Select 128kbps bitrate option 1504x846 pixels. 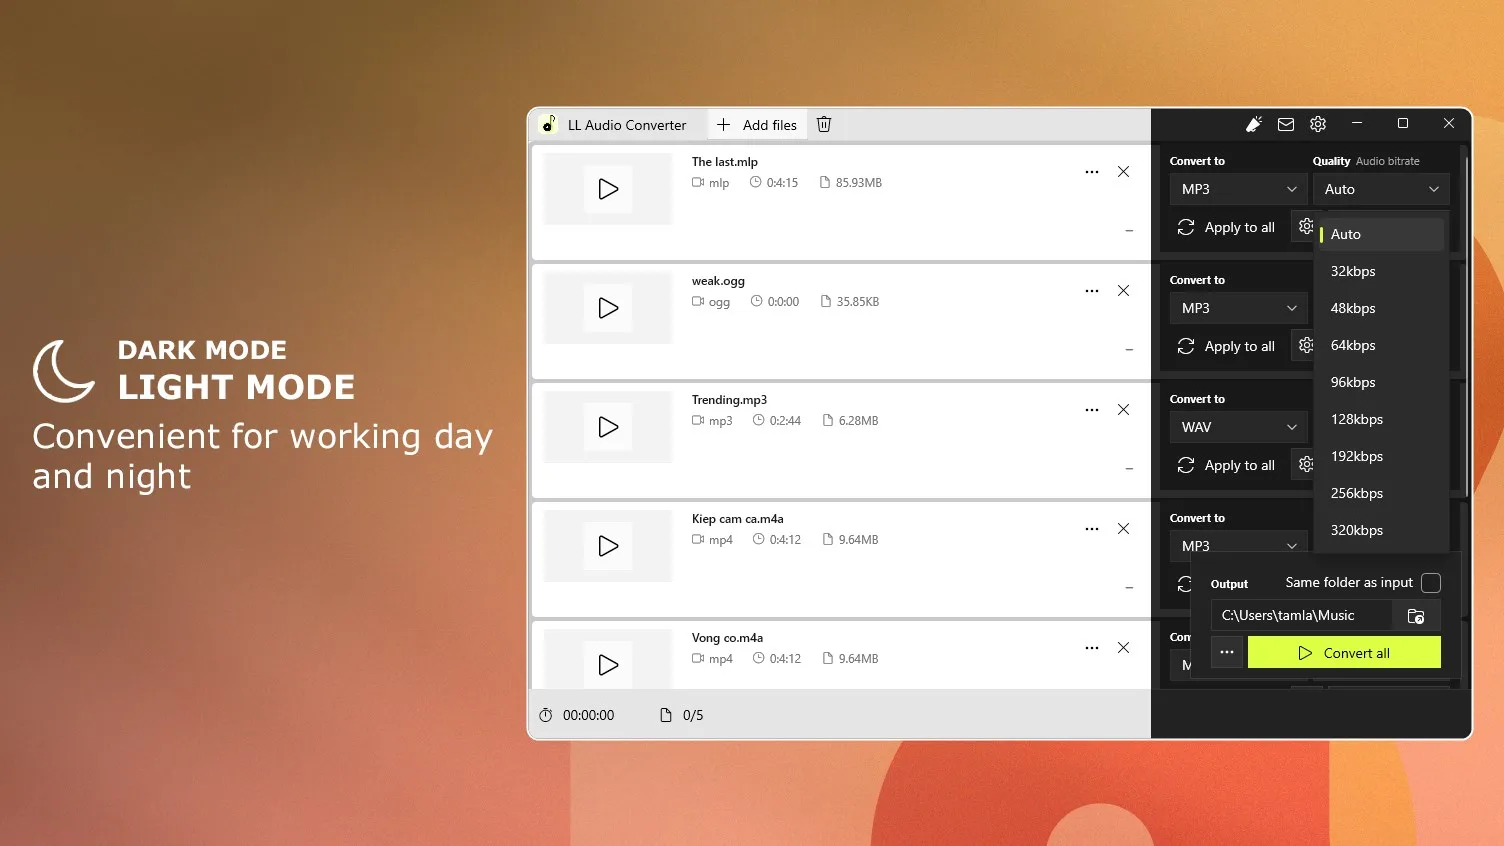(1381, 419)
